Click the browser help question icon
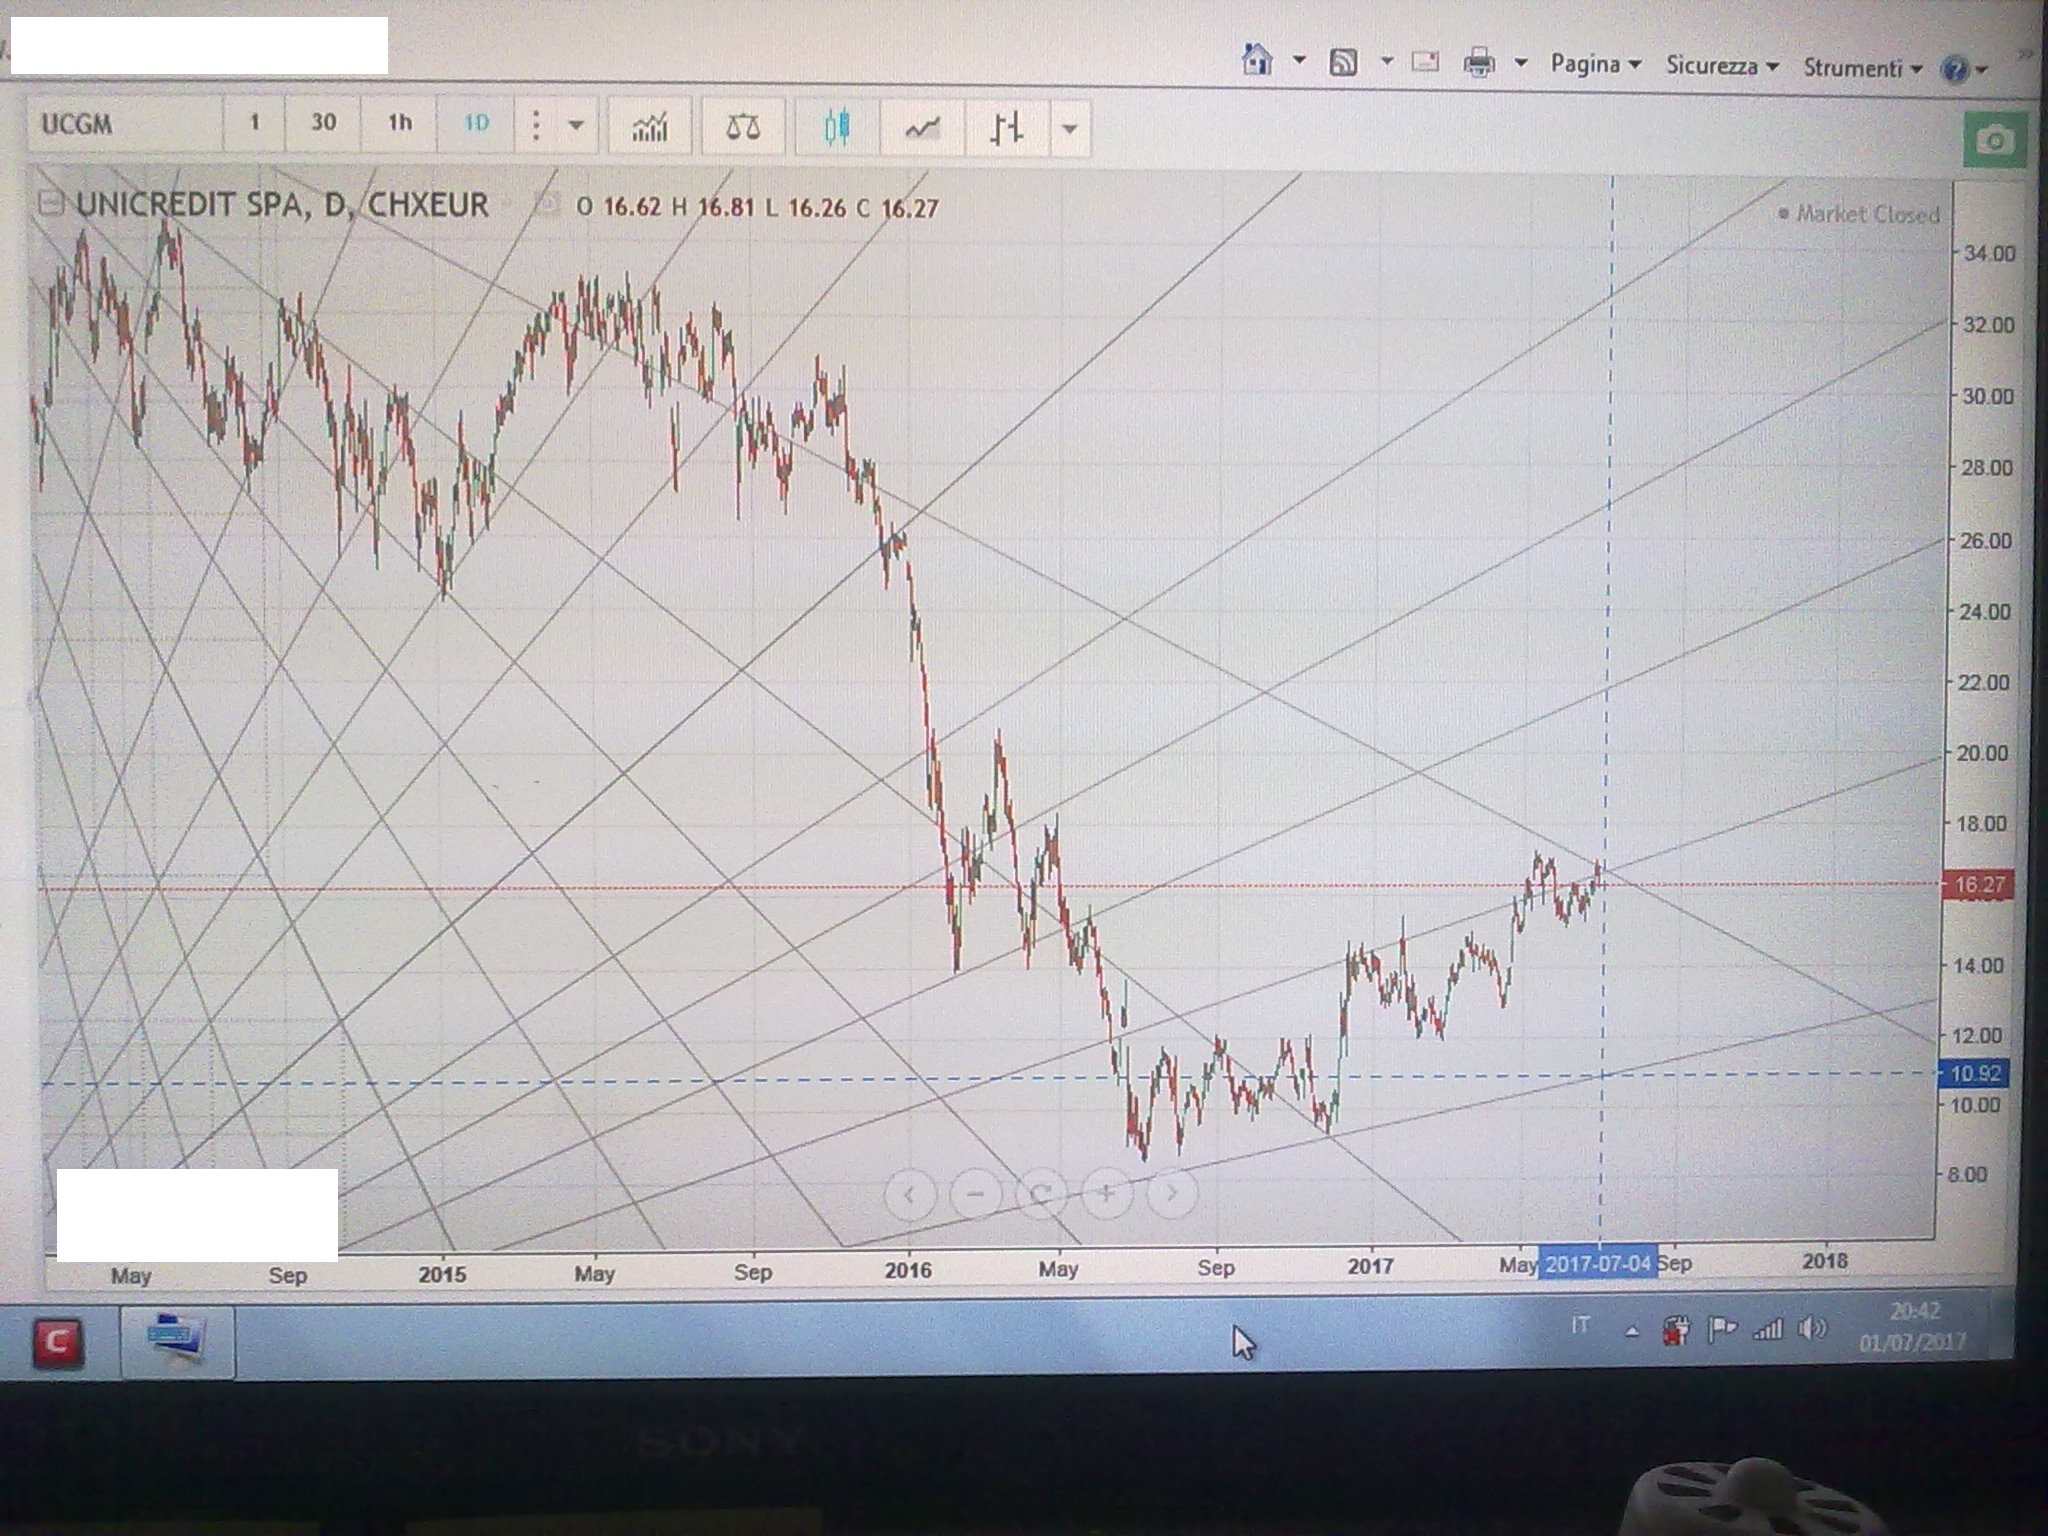The image size is (2048, 1536). point(1954,69)
